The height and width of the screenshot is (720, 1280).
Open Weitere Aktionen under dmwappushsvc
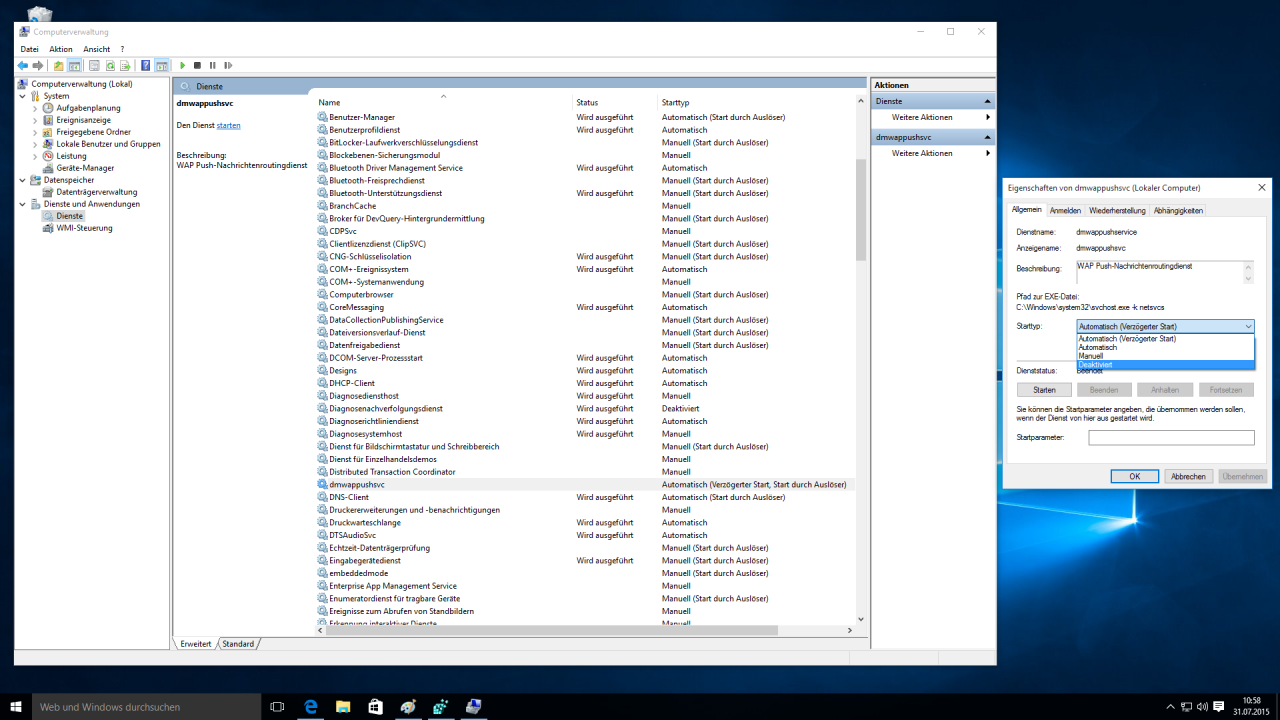pyautogui.click(x=934, y=153)
